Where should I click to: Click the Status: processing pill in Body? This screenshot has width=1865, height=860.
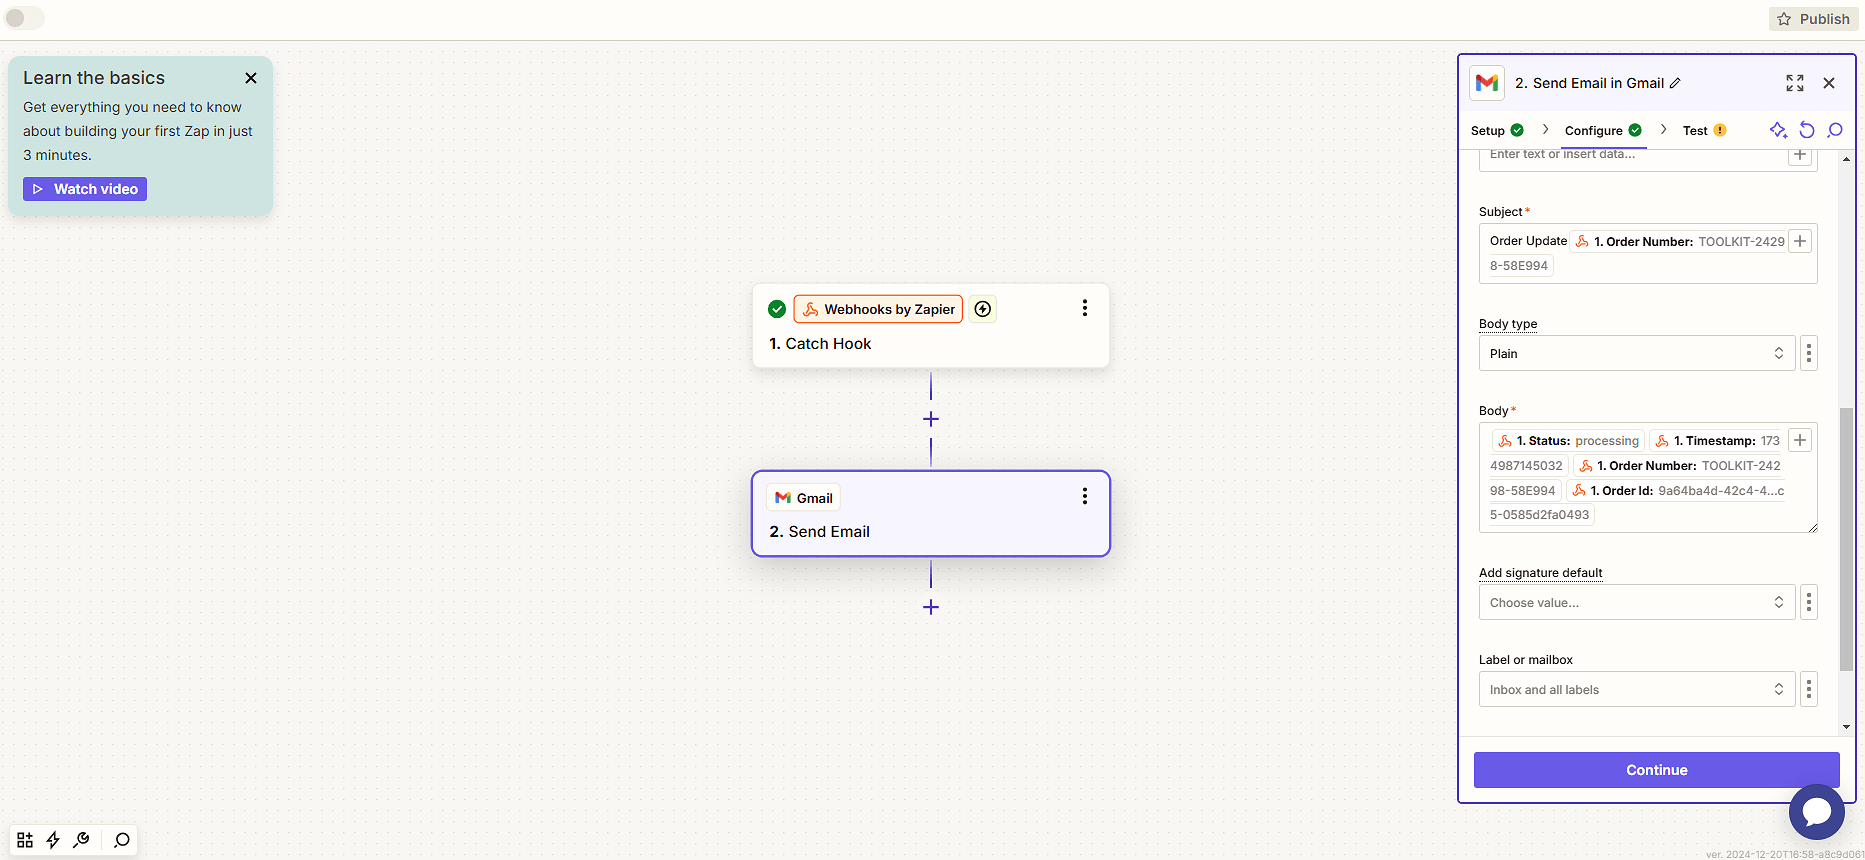point(1568,441)
